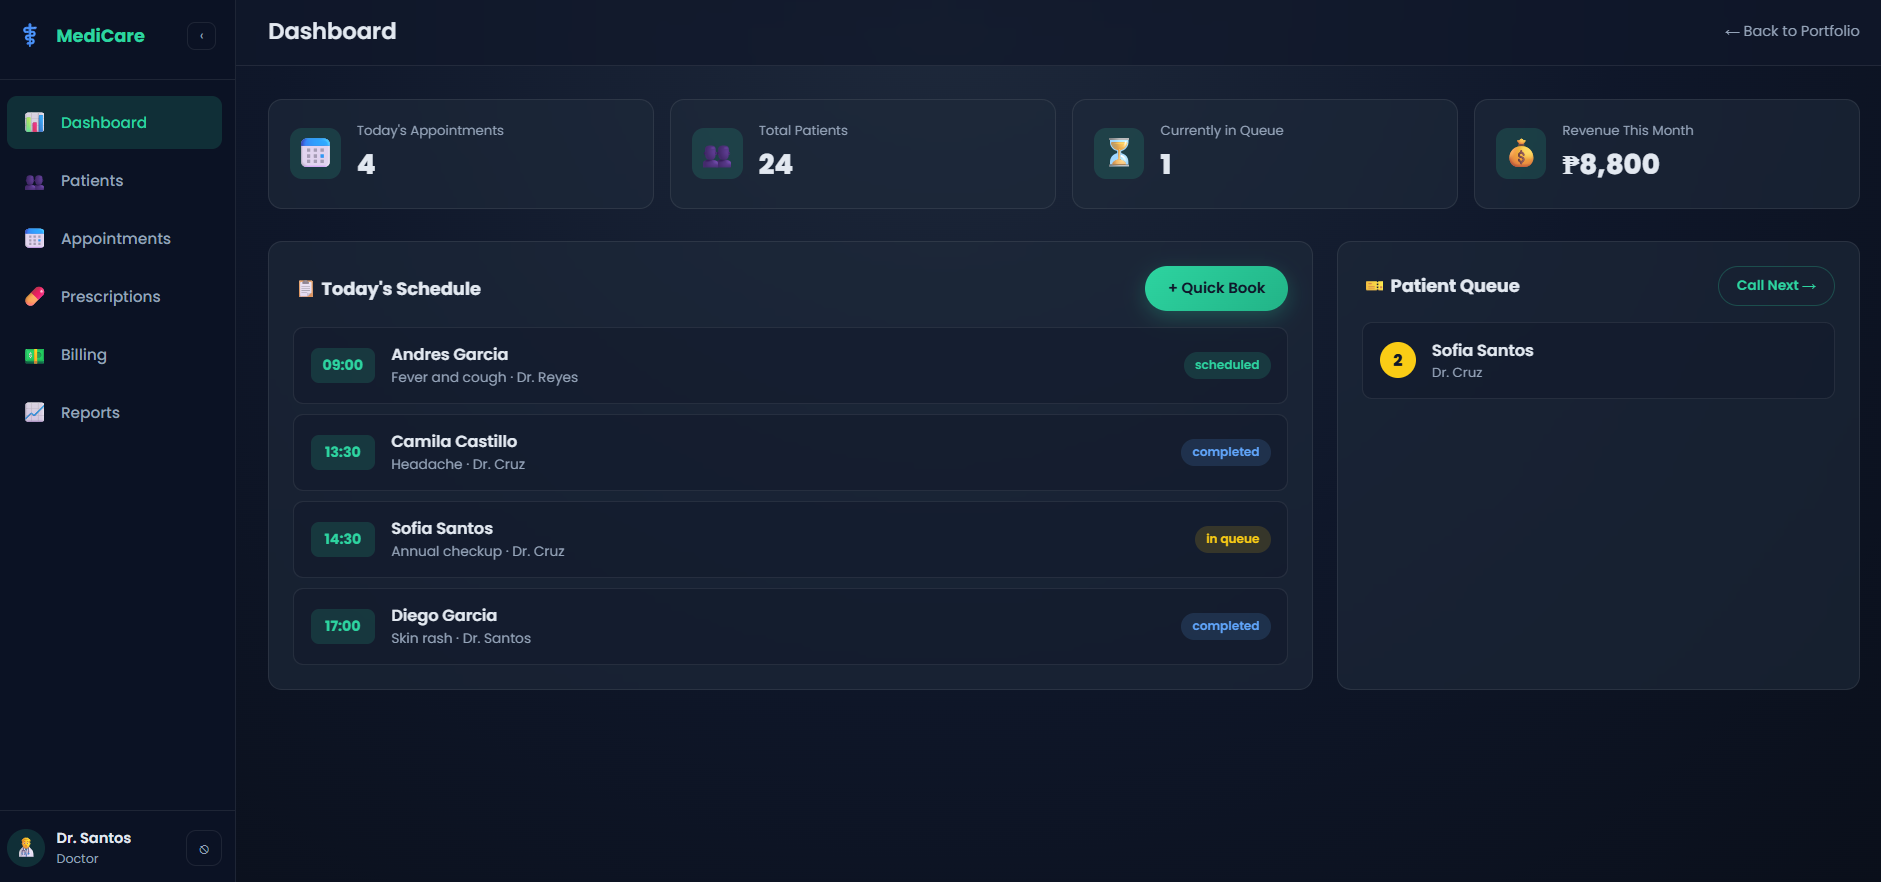The width and height of the screenshot is (1881, 882).
Task: Click the Prescriptions pill icon in sidebar
Action: (35, 296)
